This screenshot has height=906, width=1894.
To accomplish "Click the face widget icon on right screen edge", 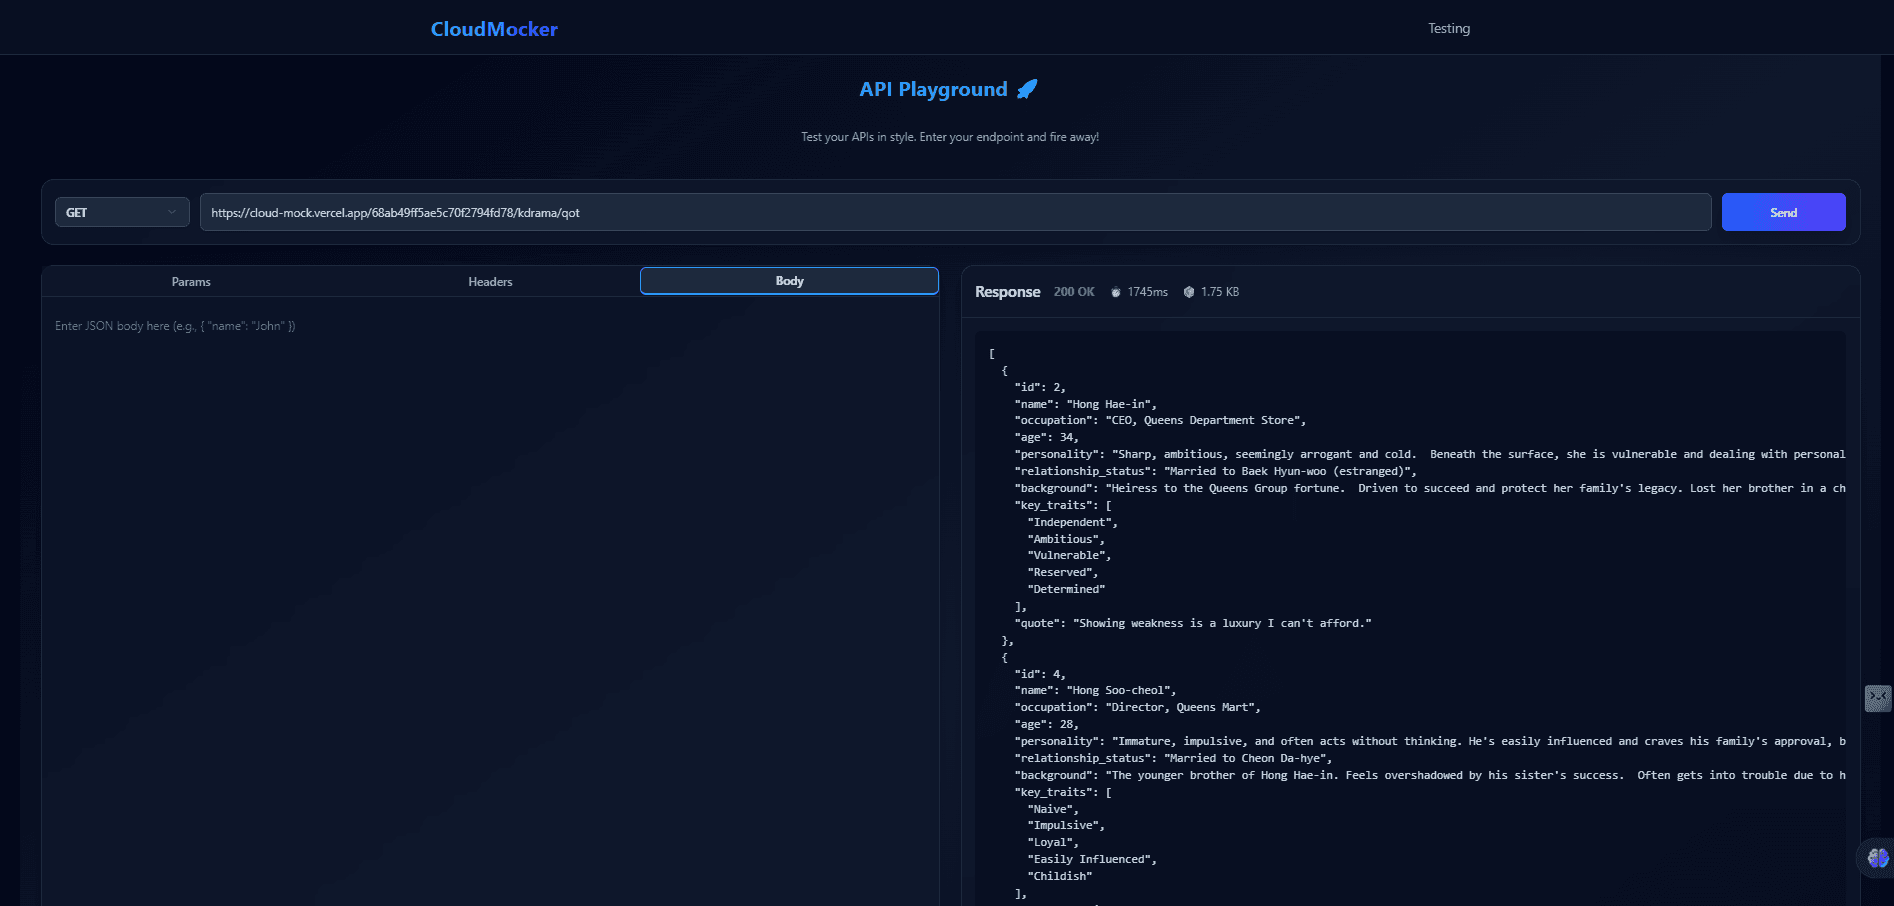I will point(1878,698).
